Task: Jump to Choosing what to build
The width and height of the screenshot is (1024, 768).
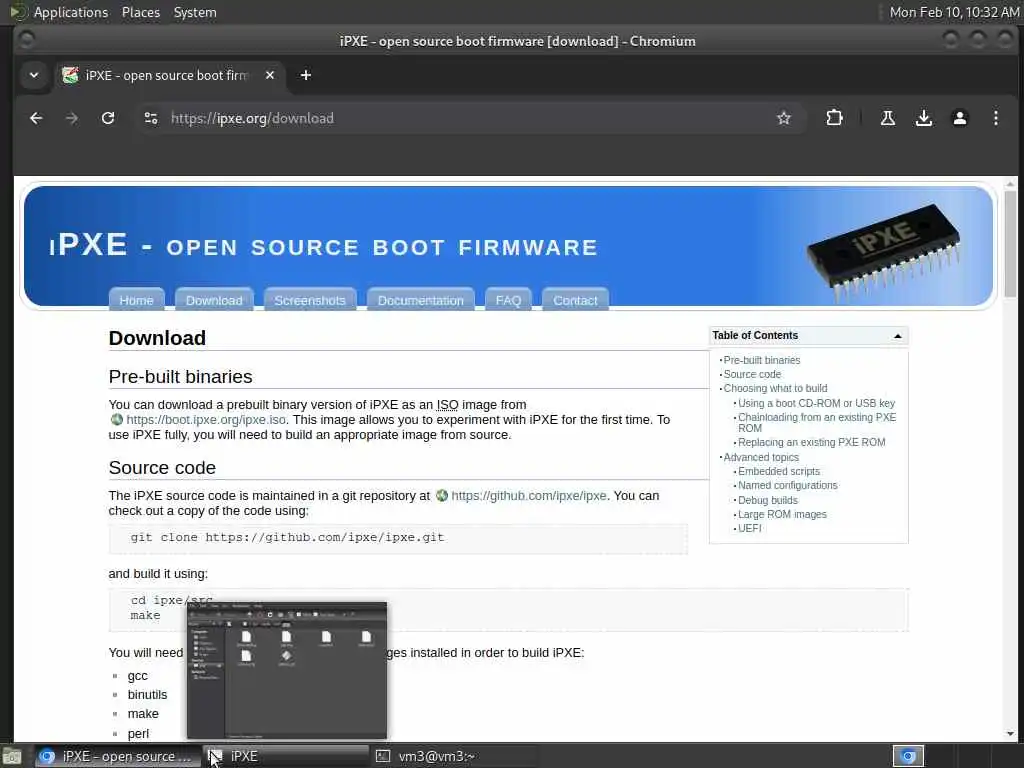Action: pos(775,388)
